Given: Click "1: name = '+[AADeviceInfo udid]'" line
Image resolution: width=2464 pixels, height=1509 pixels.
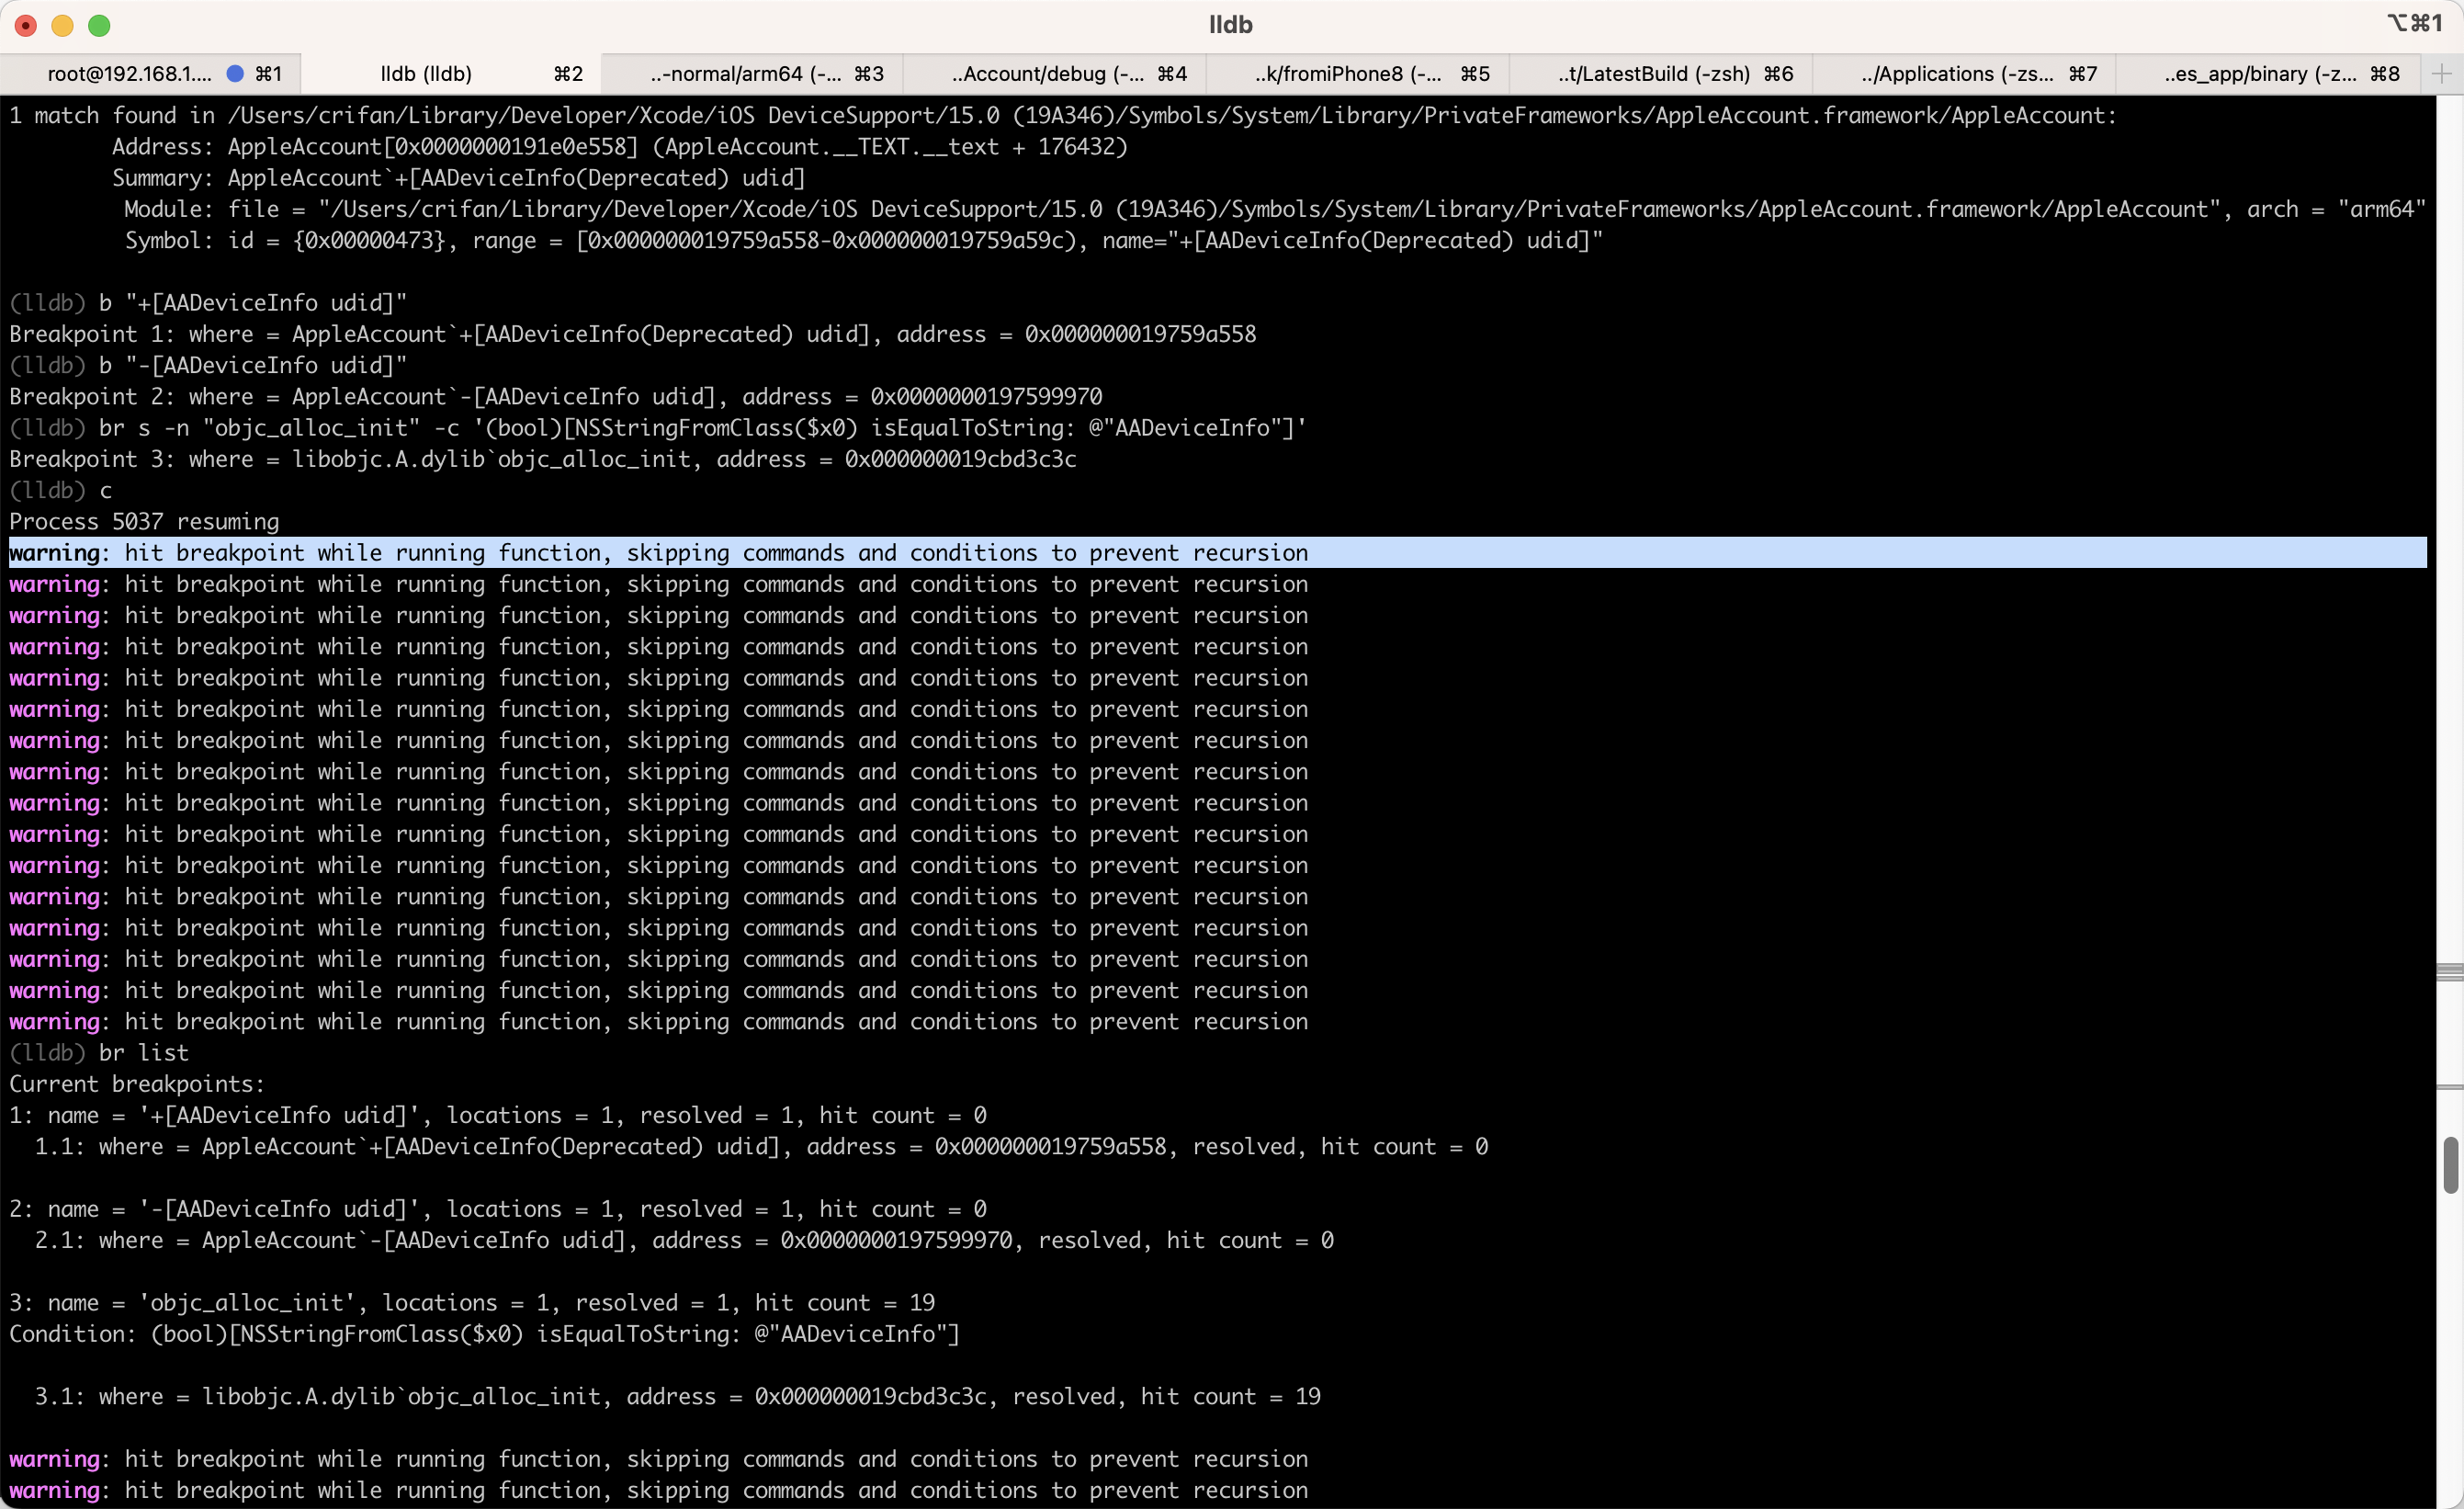Looking at the screenshot, I should click(498, 1116).
